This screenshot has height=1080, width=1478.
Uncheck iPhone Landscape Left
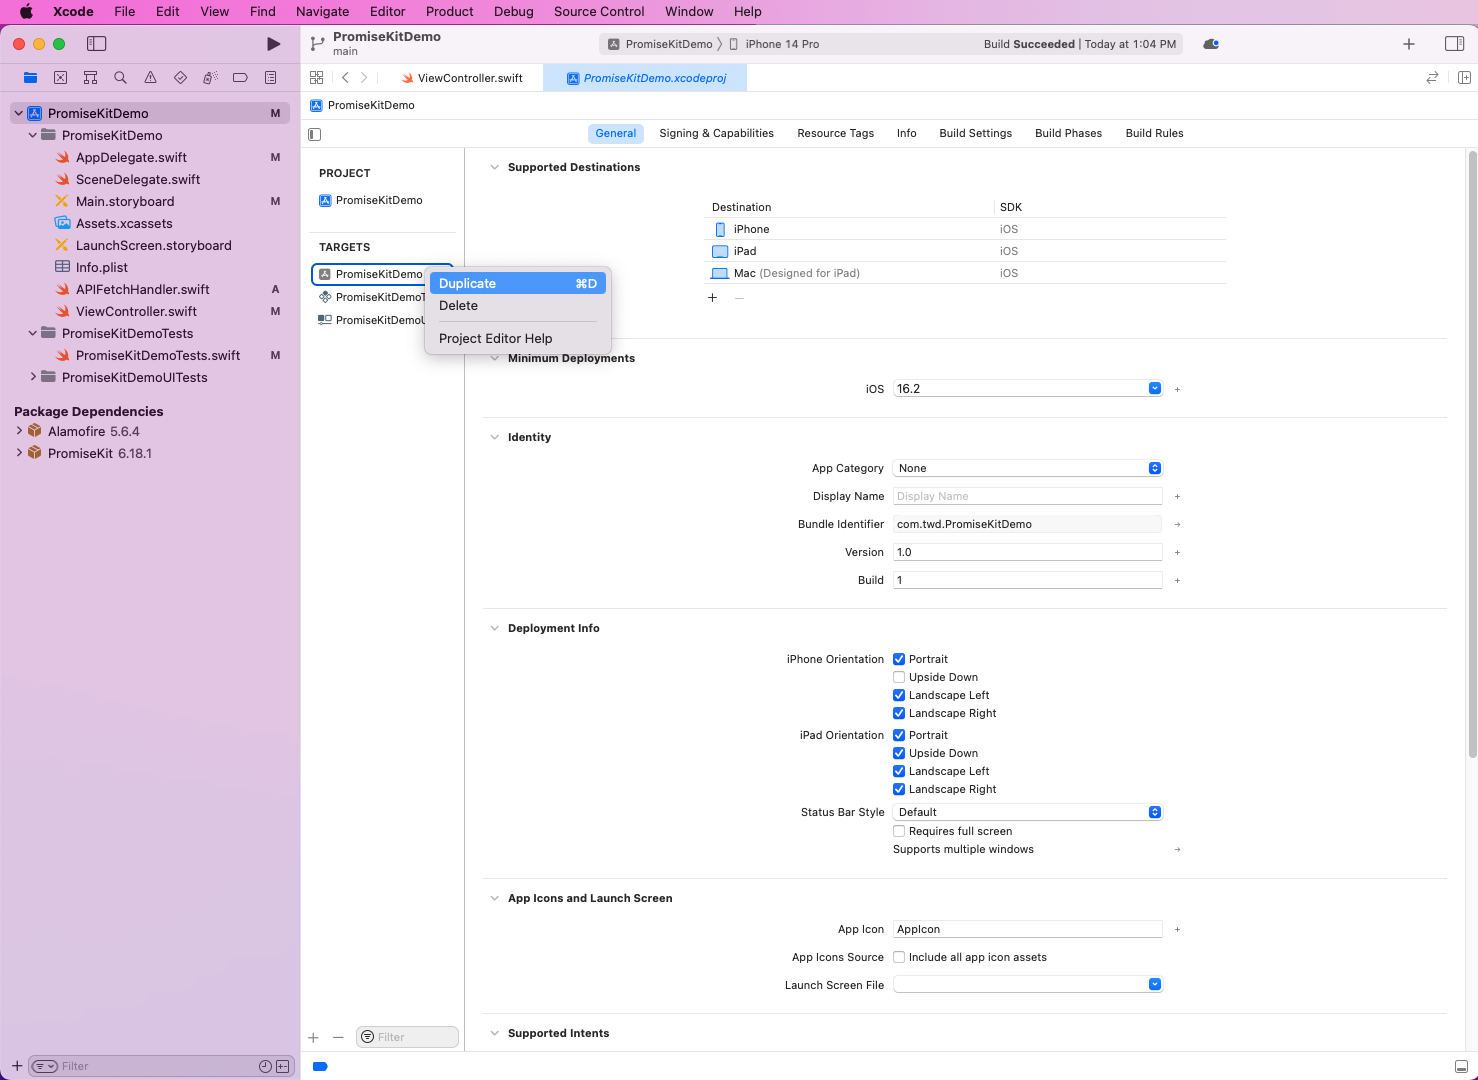click(x=899, y=695)
